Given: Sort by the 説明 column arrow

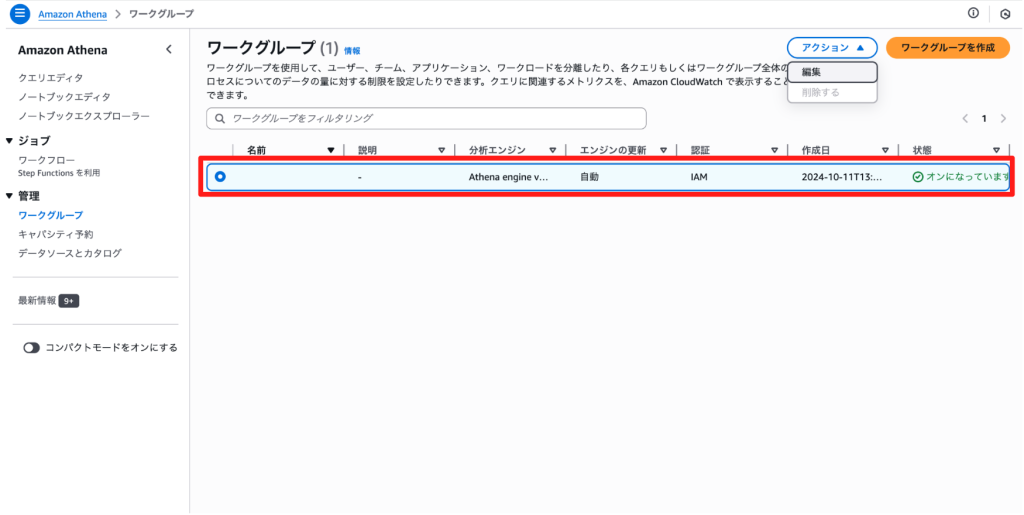Looking at the screenshot, I should point(441,150).
